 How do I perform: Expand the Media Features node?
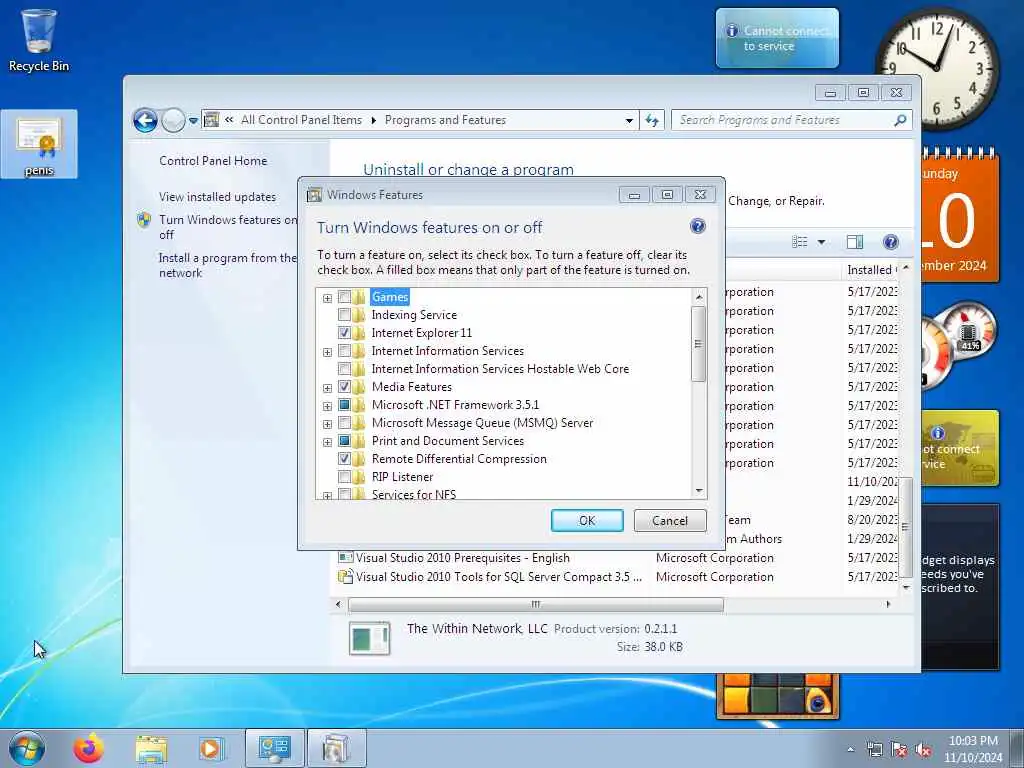coord(327,388)
